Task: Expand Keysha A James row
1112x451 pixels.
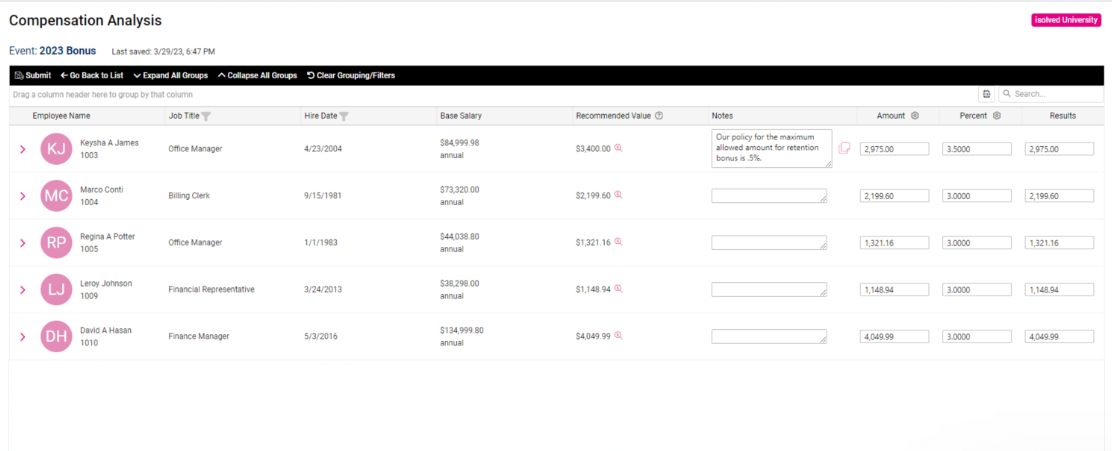Action: (22, 149)
